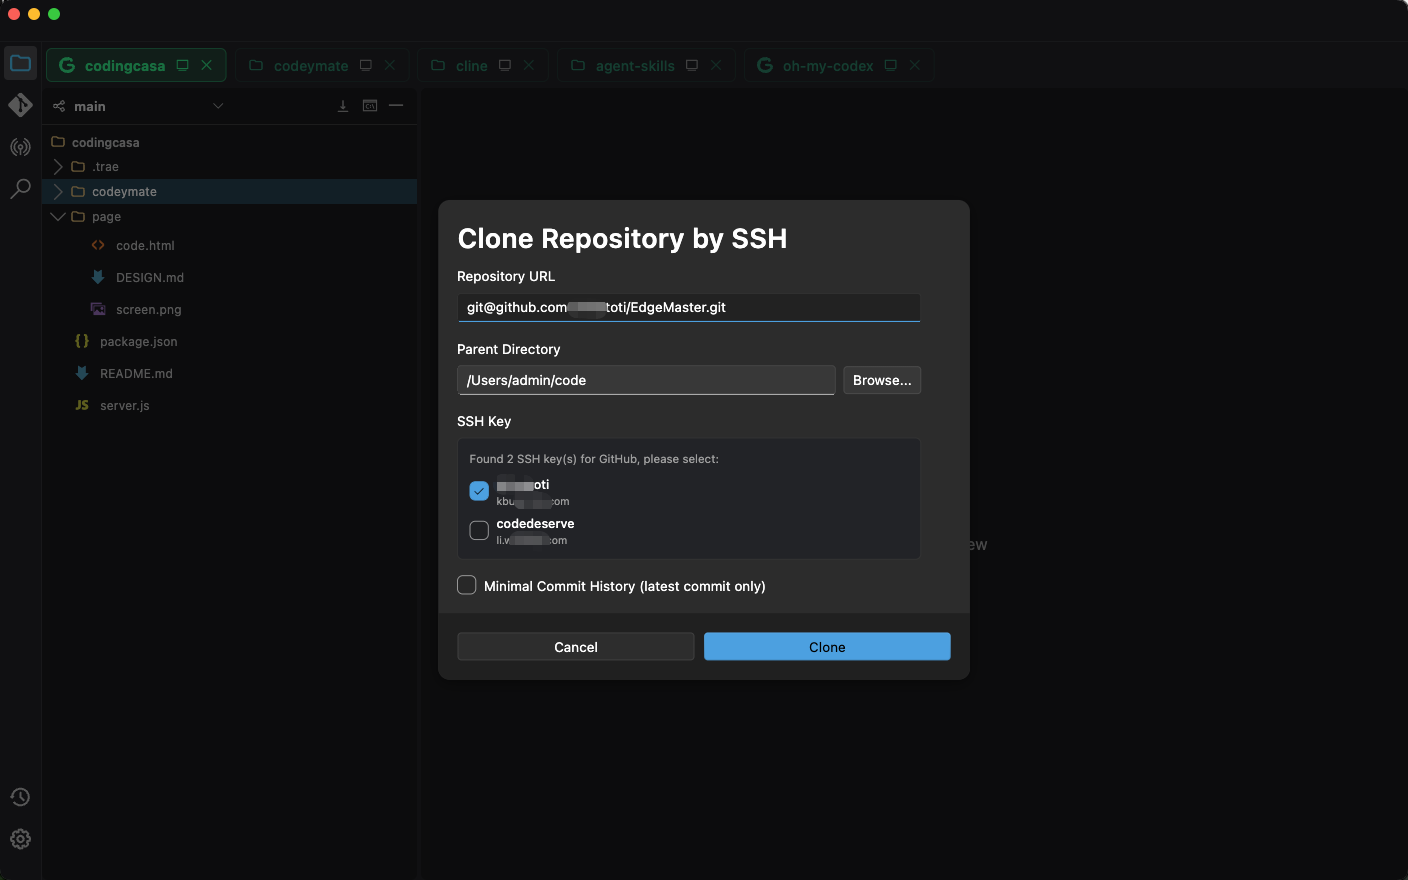Close the oh-my-codex tab
This screenshot has height=880, width=1408.
coord(914,65)
